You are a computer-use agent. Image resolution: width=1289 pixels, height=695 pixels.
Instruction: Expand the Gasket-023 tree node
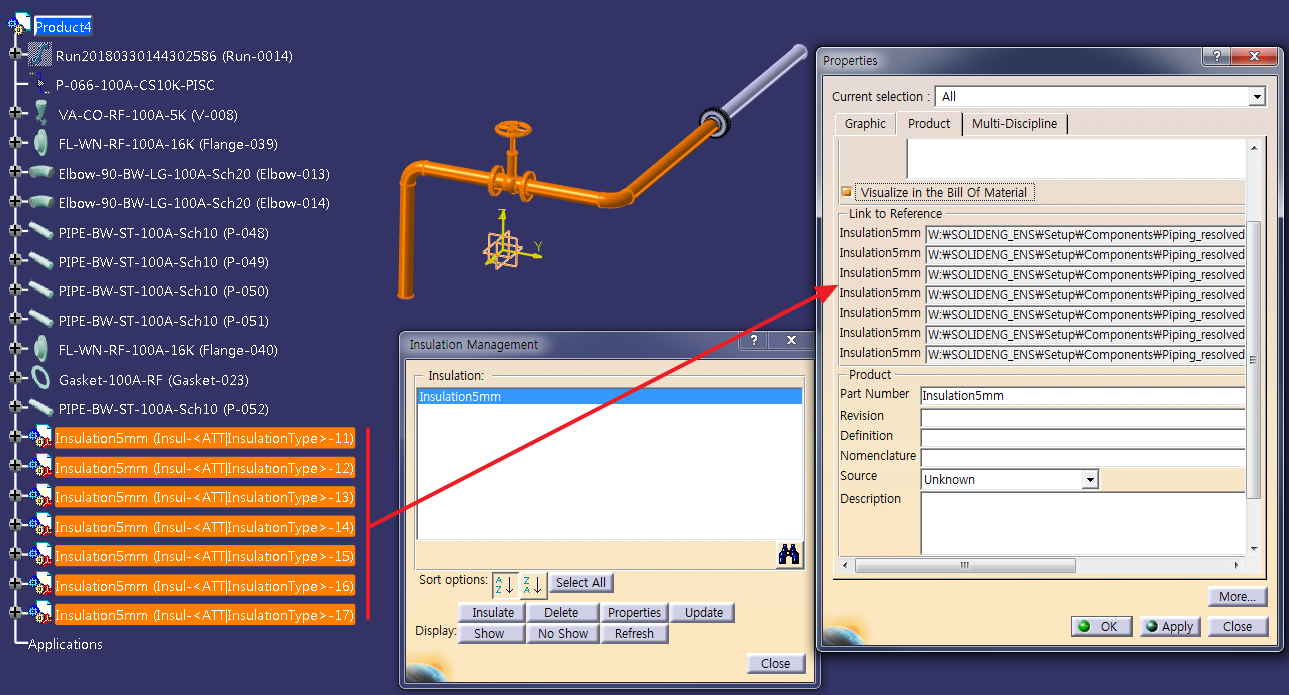click(17, 379)
